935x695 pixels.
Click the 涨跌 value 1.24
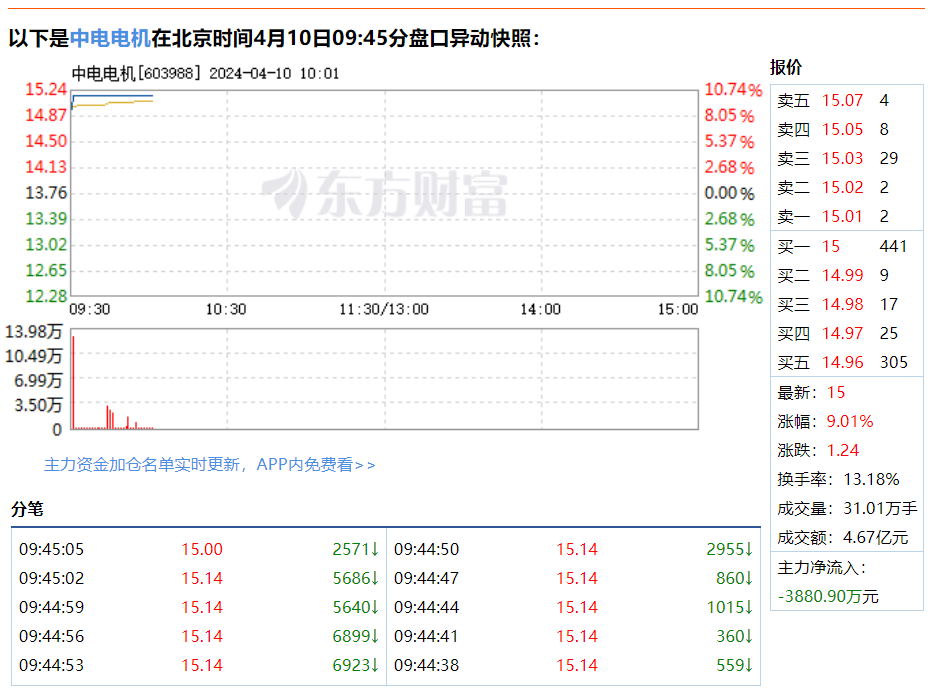point(843,450)
